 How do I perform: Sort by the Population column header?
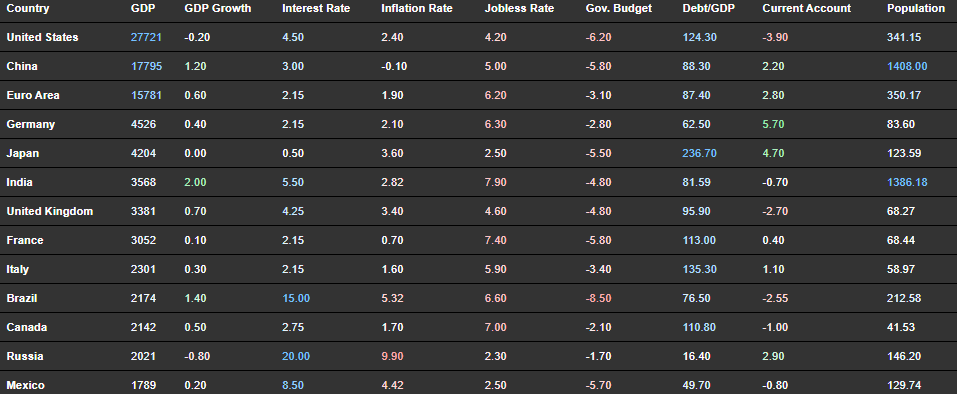click(915, 9)
